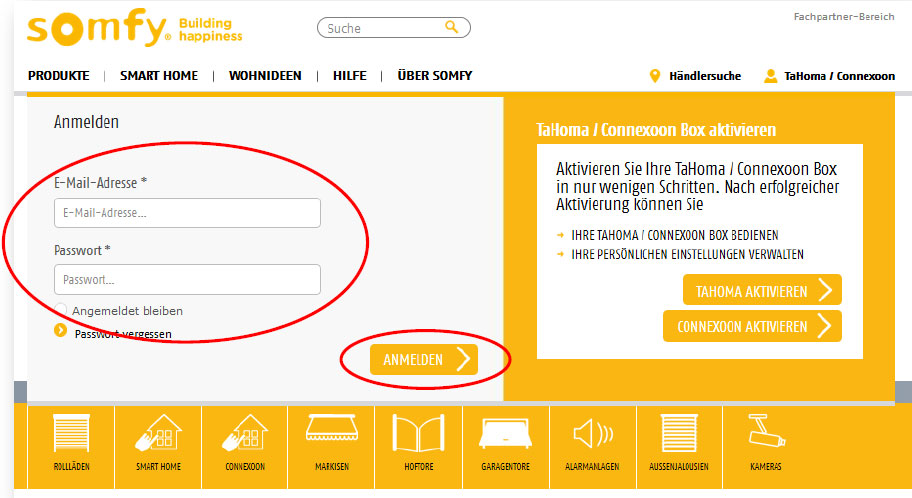912x498 pixels.
Task: Click the Anmelden submit button
Action: [424, 360]
